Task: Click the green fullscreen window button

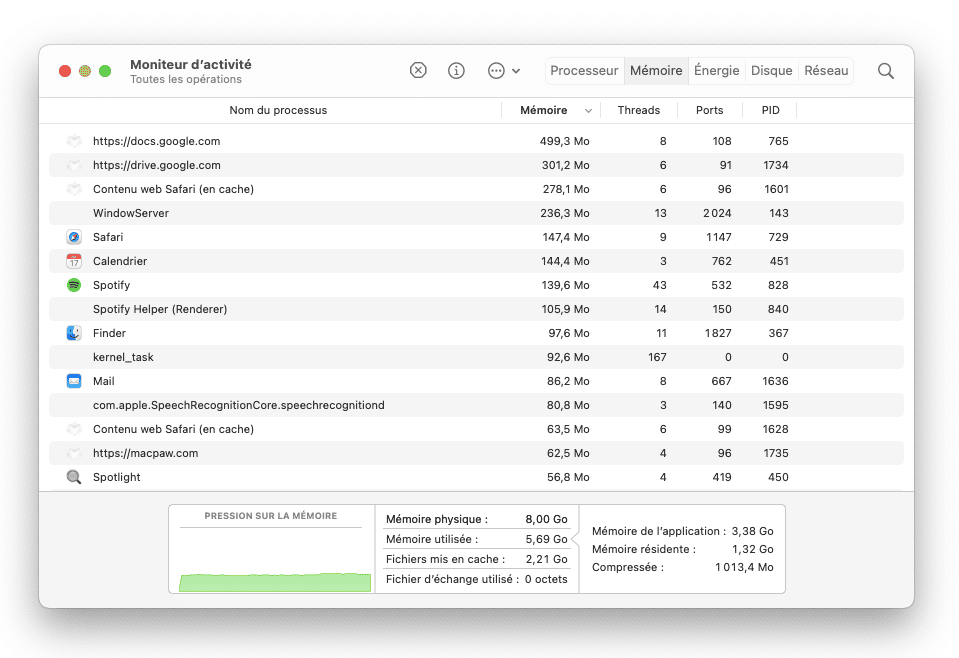Action: 105,71
